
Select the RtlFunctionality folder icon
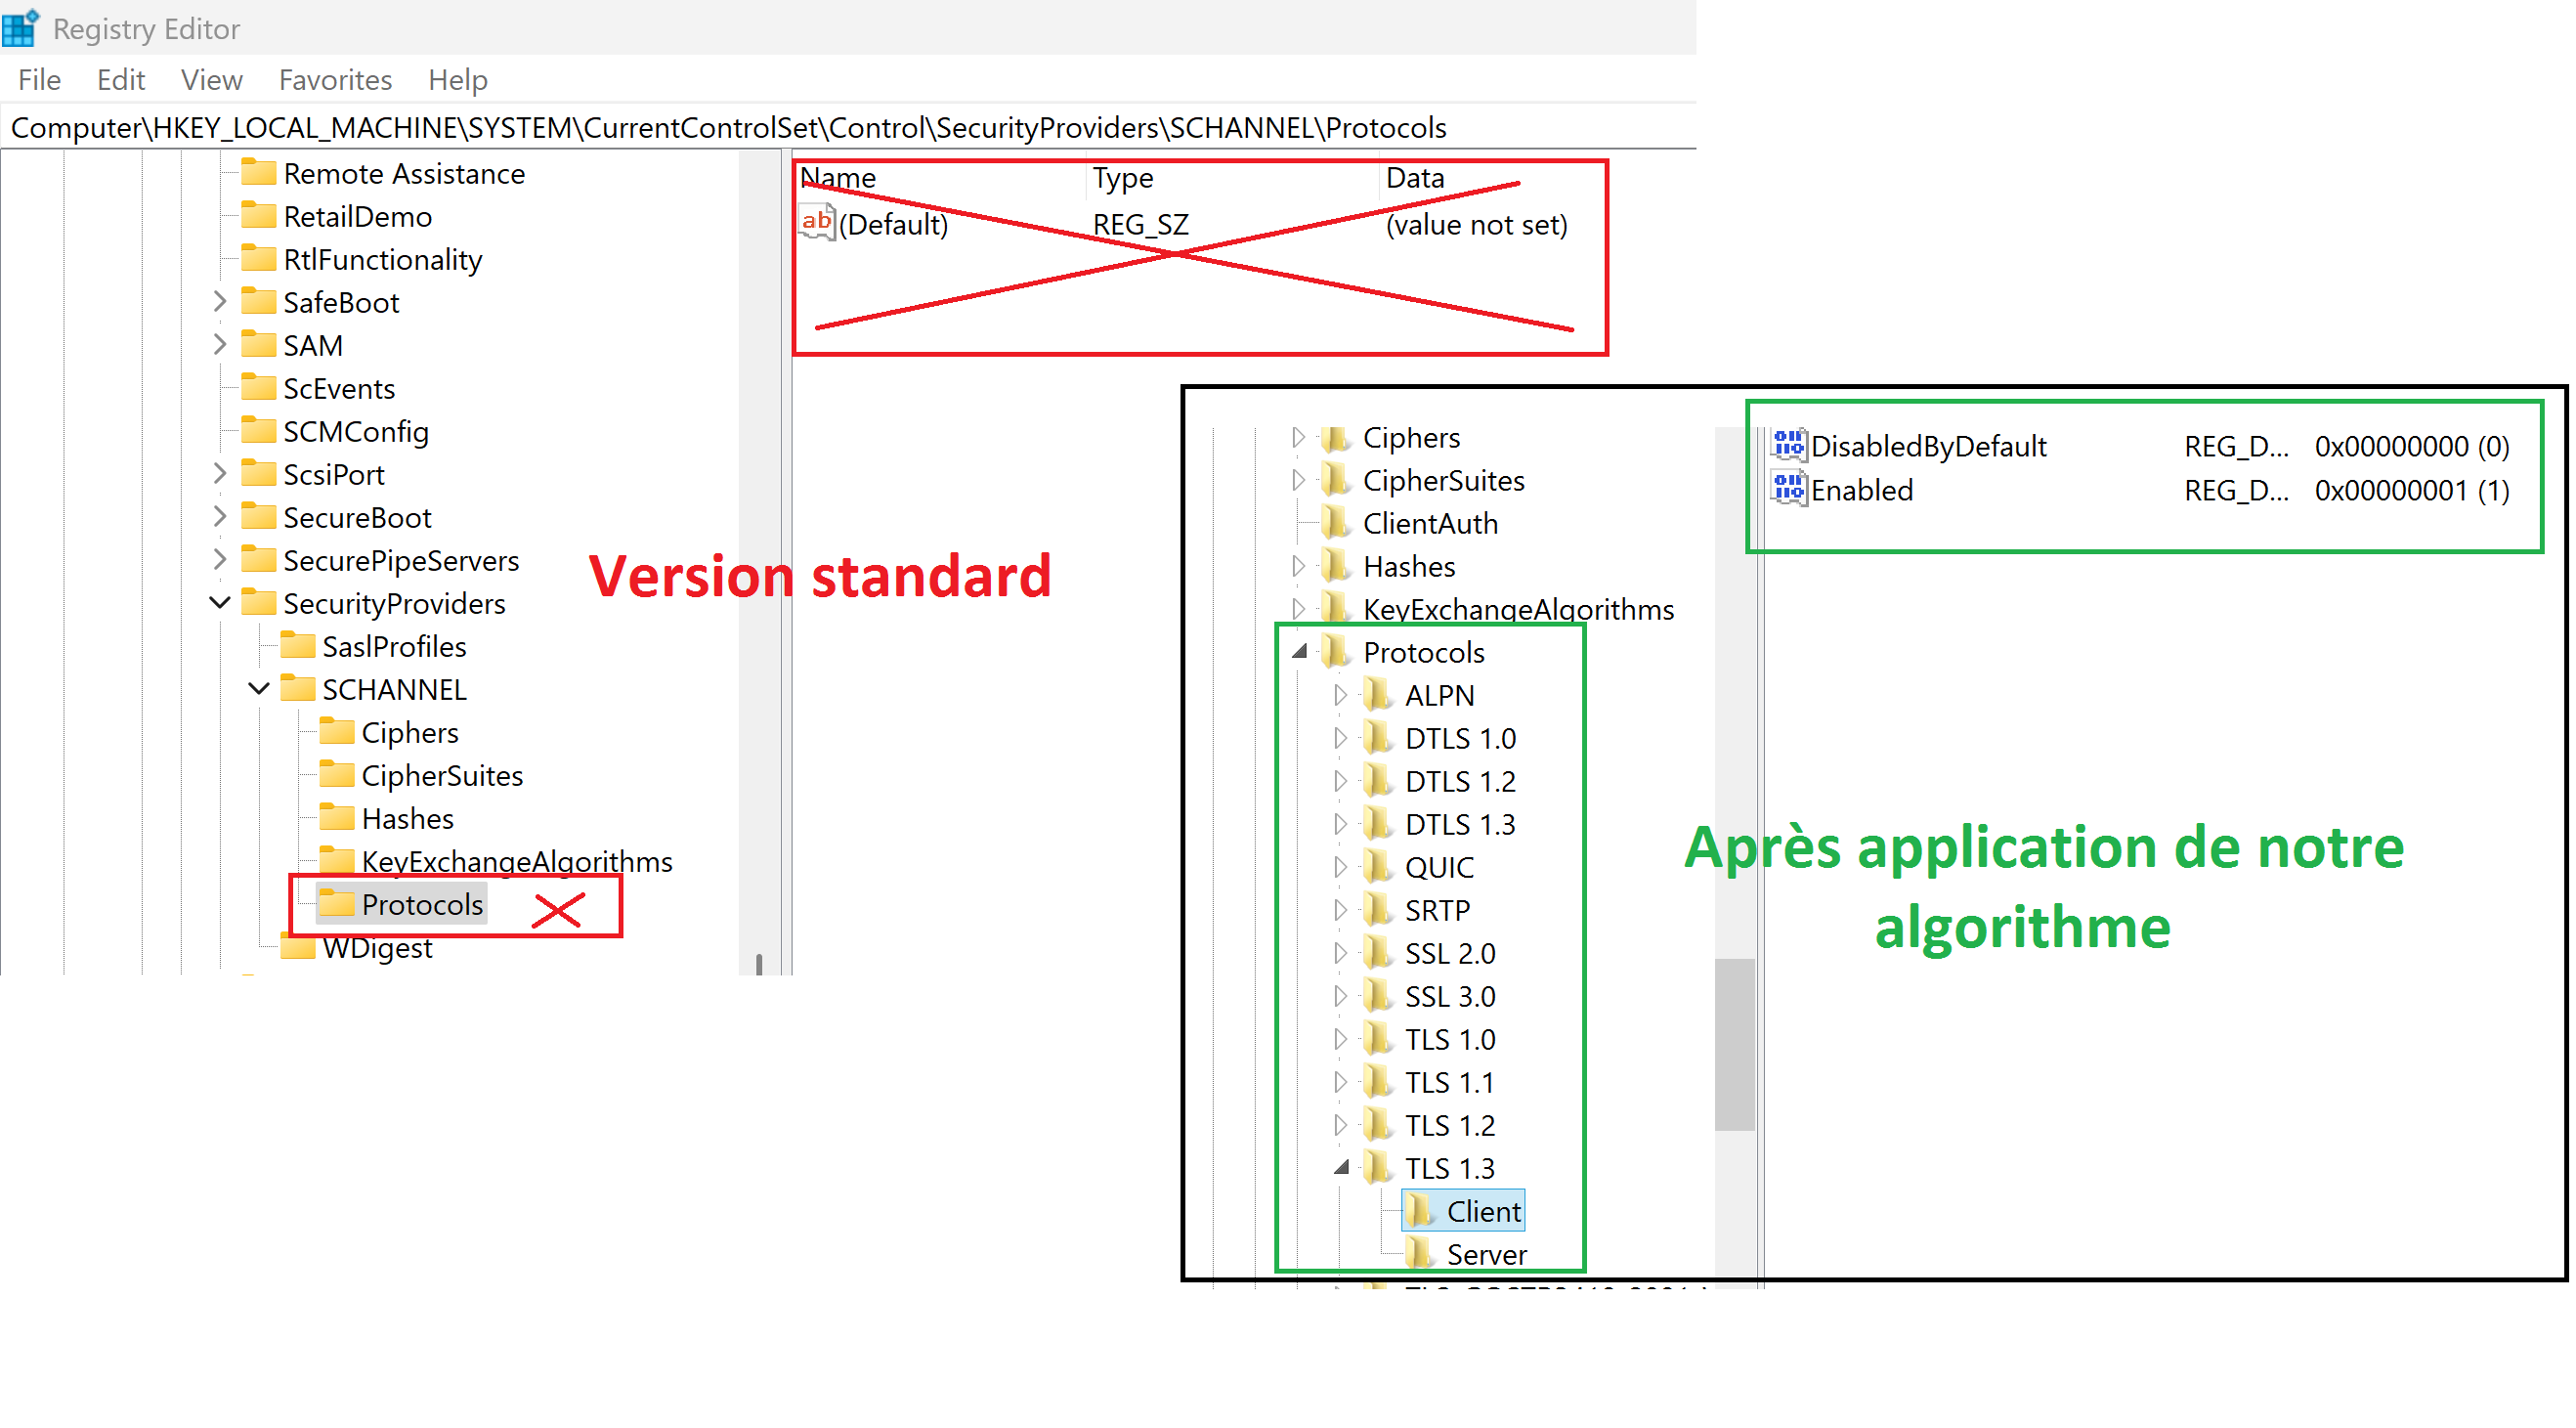point(259,259)
